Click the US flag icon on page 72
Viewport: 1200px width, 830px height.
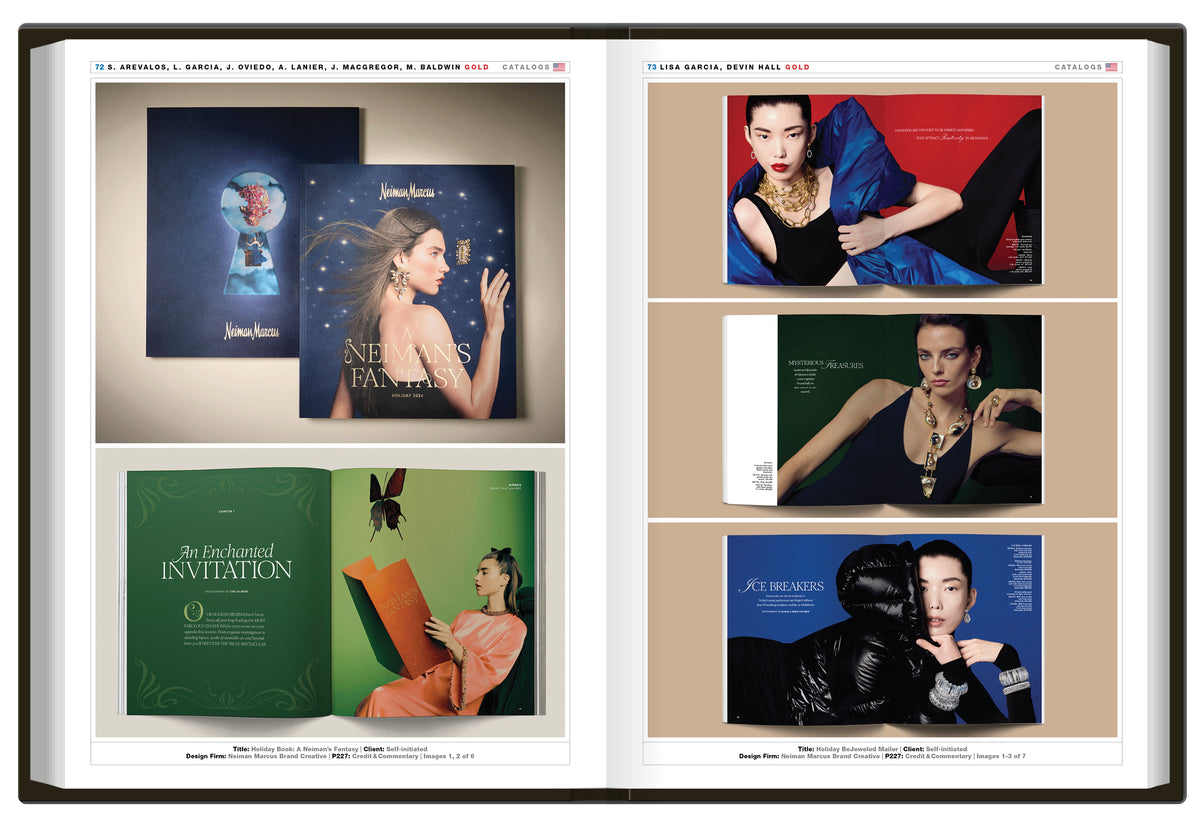coord(559,67)
